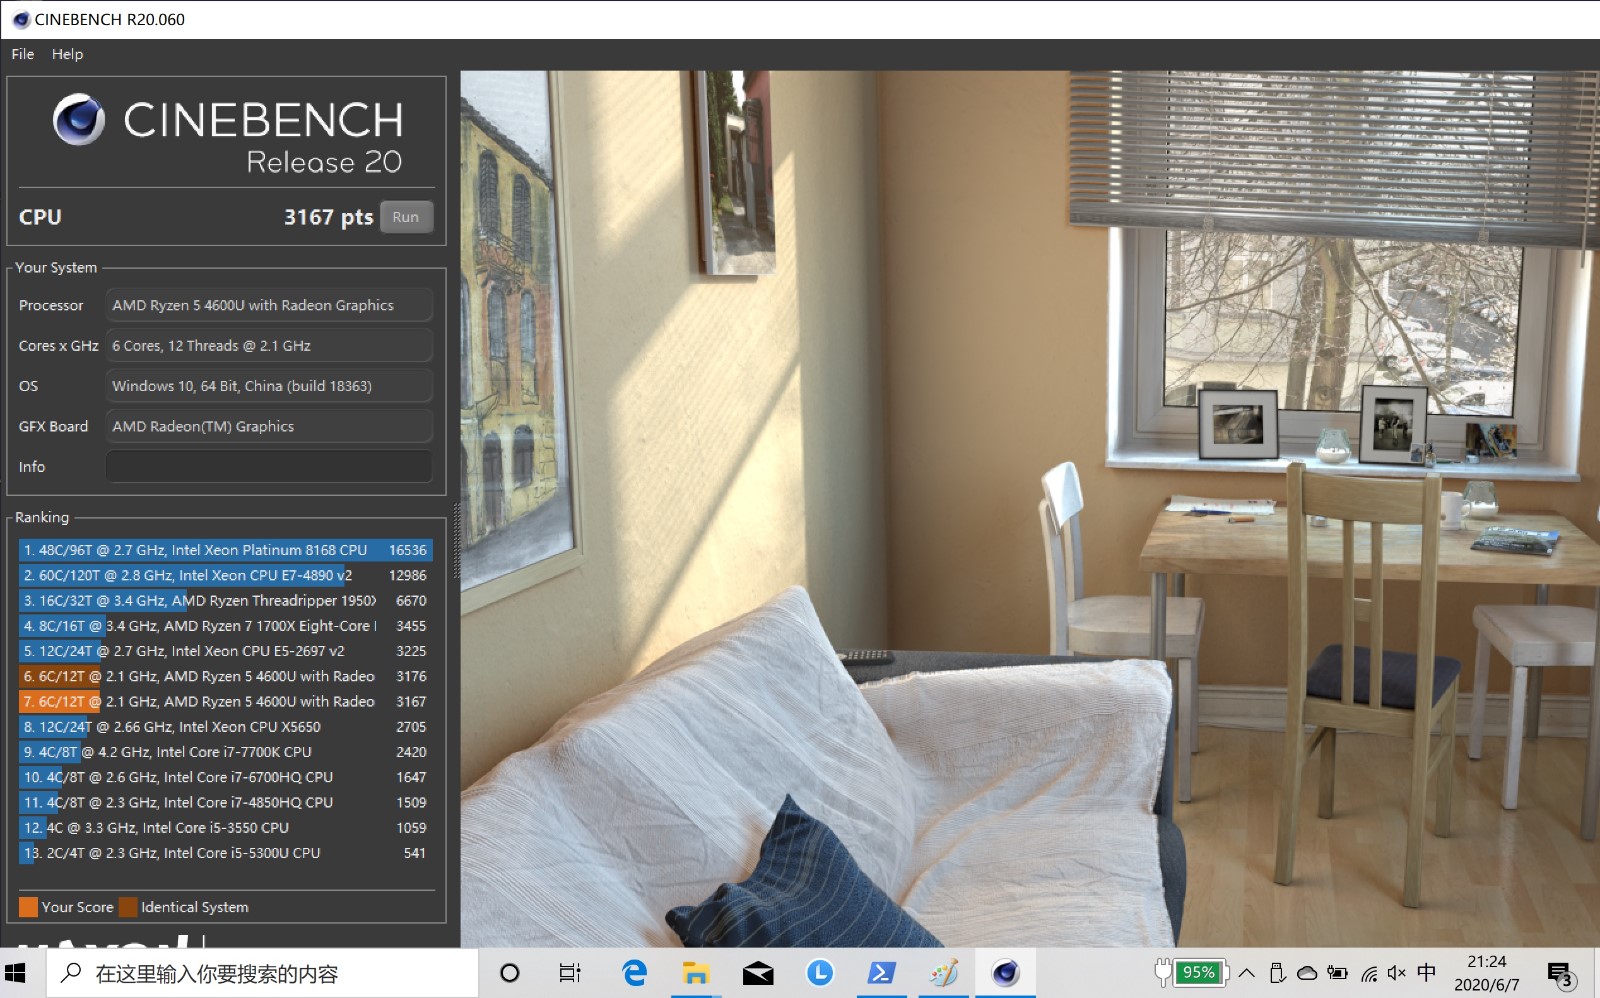The height and width of the screenshot is (998, 1600).
Task: Click the CPU score 3167 pts text
Action: [328, 217]
